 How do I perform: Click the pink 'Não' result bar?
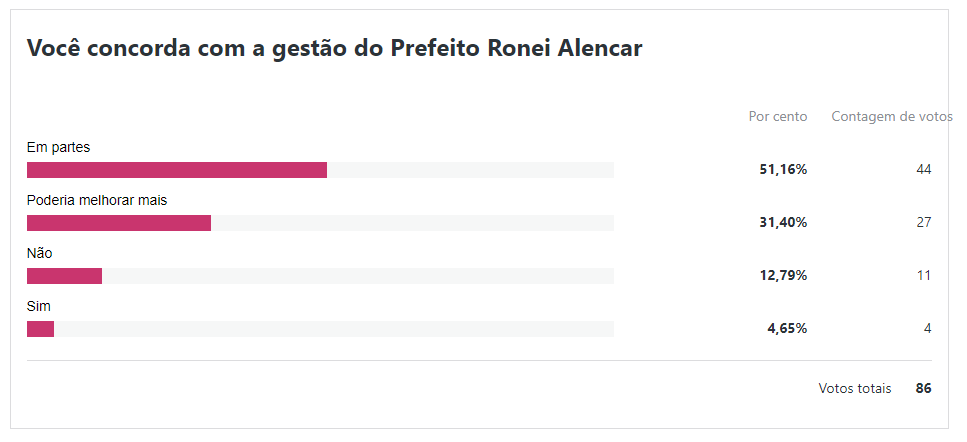tap(64, 276)
